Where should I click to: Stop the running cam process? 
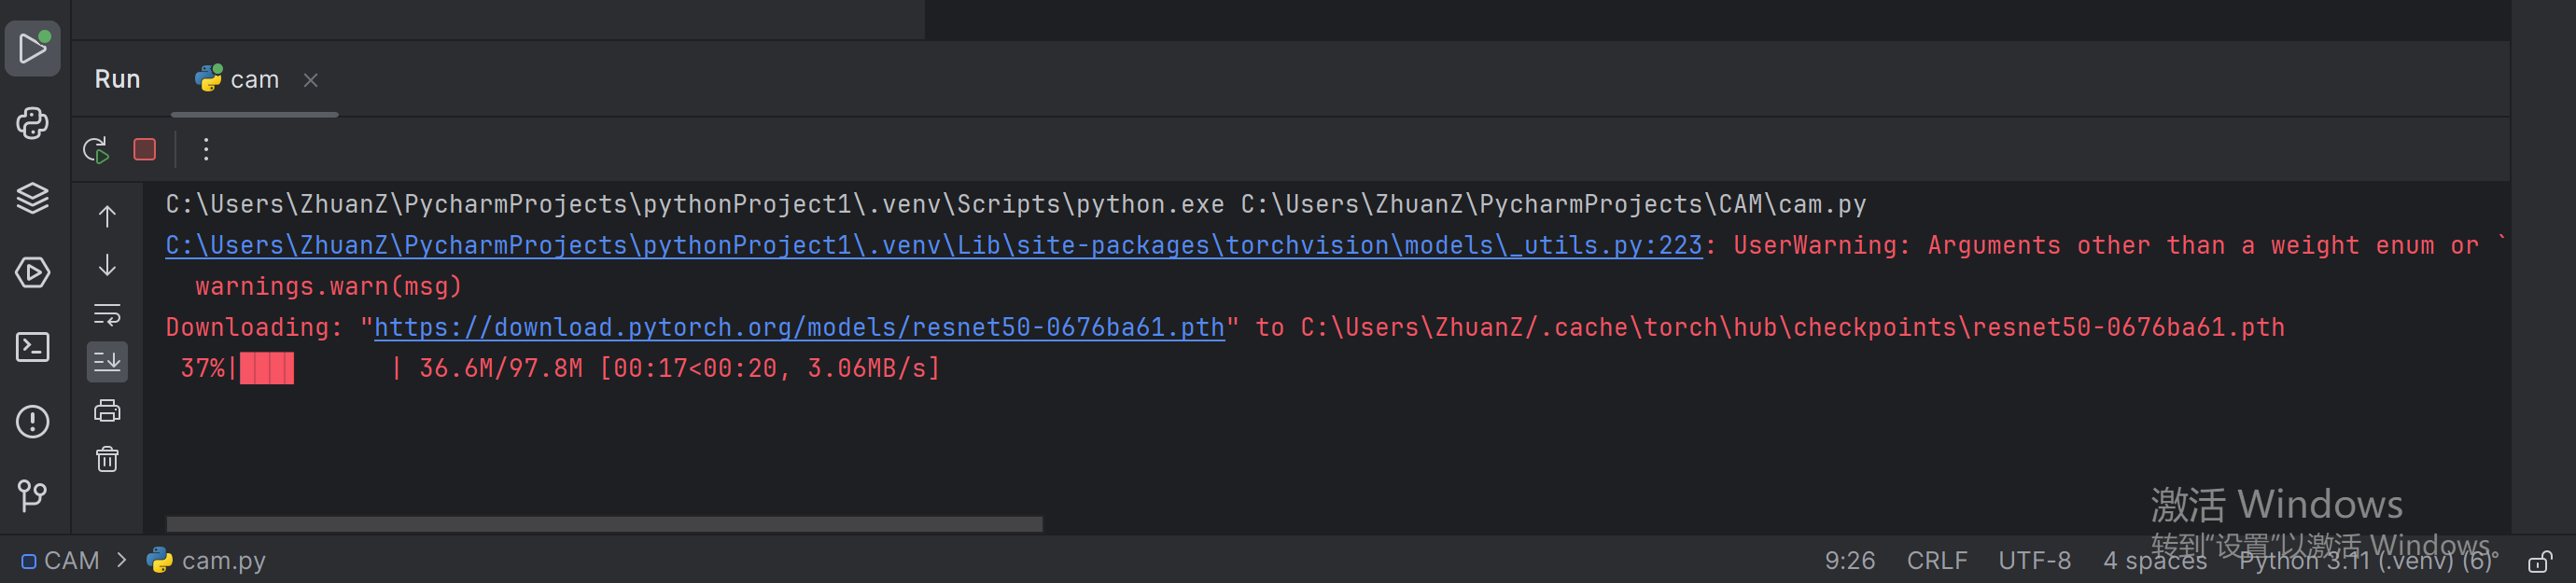145,150
